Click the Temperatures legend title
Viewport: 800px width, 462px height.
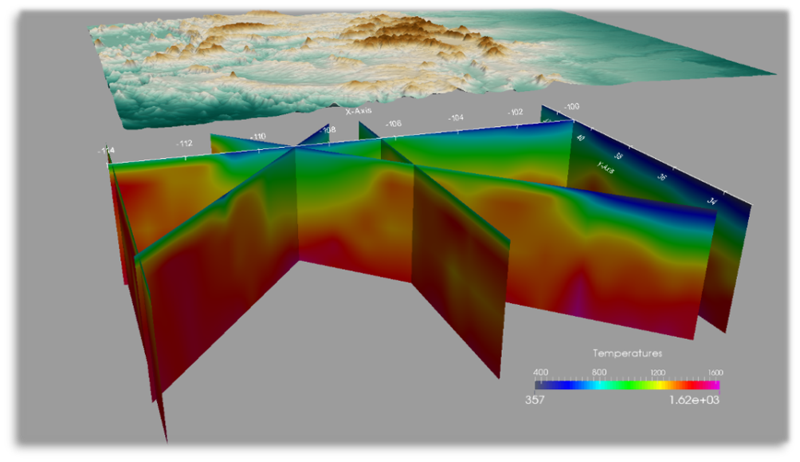tap(627, 353)
